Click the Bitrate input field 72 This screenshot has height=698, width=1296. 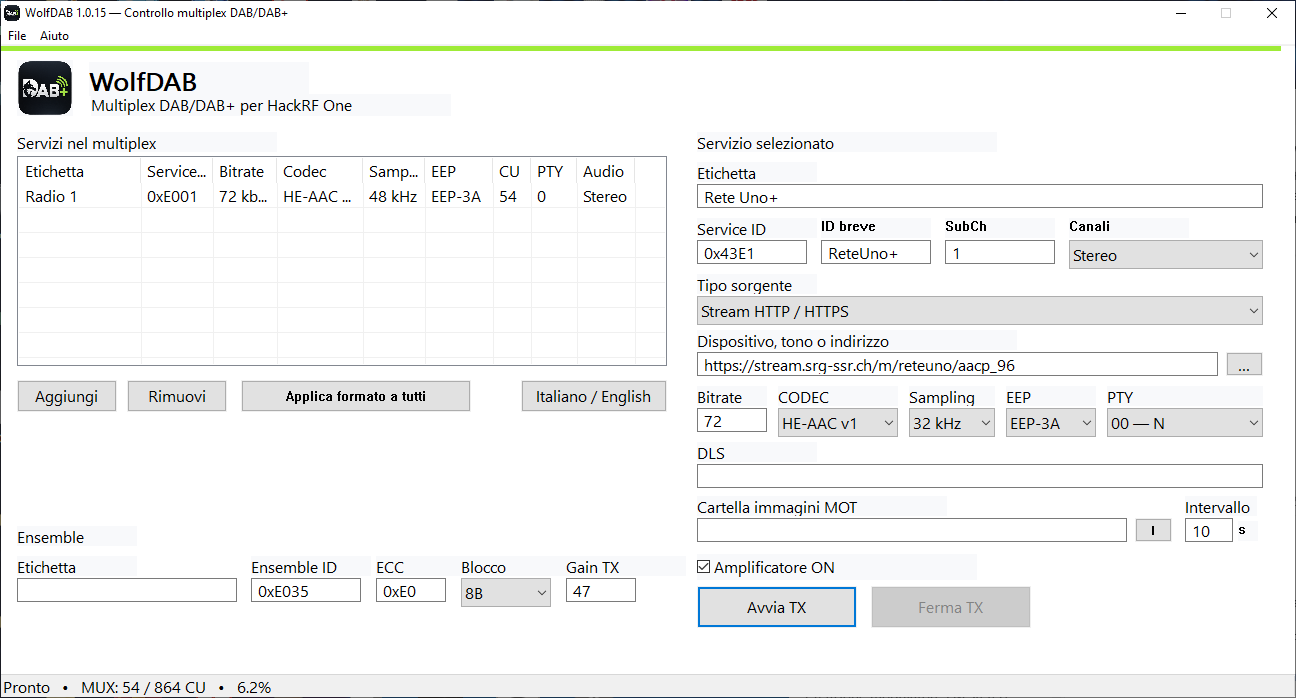732,420
